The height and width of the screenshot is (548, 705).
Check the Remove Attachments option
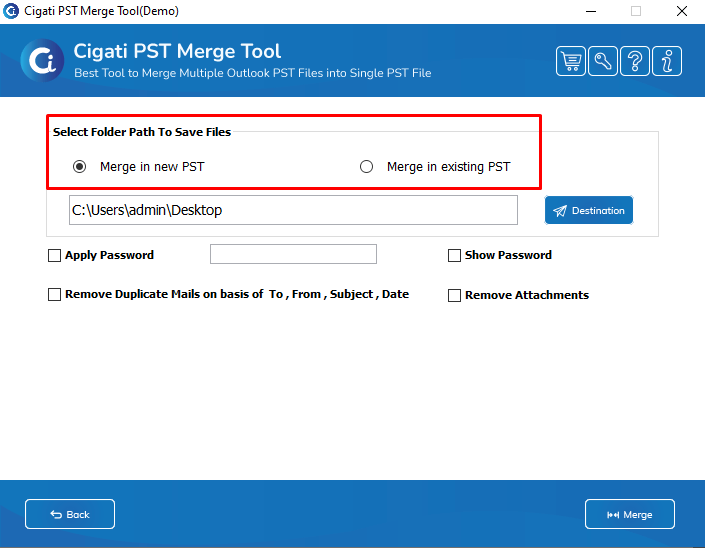click(454, 295)
